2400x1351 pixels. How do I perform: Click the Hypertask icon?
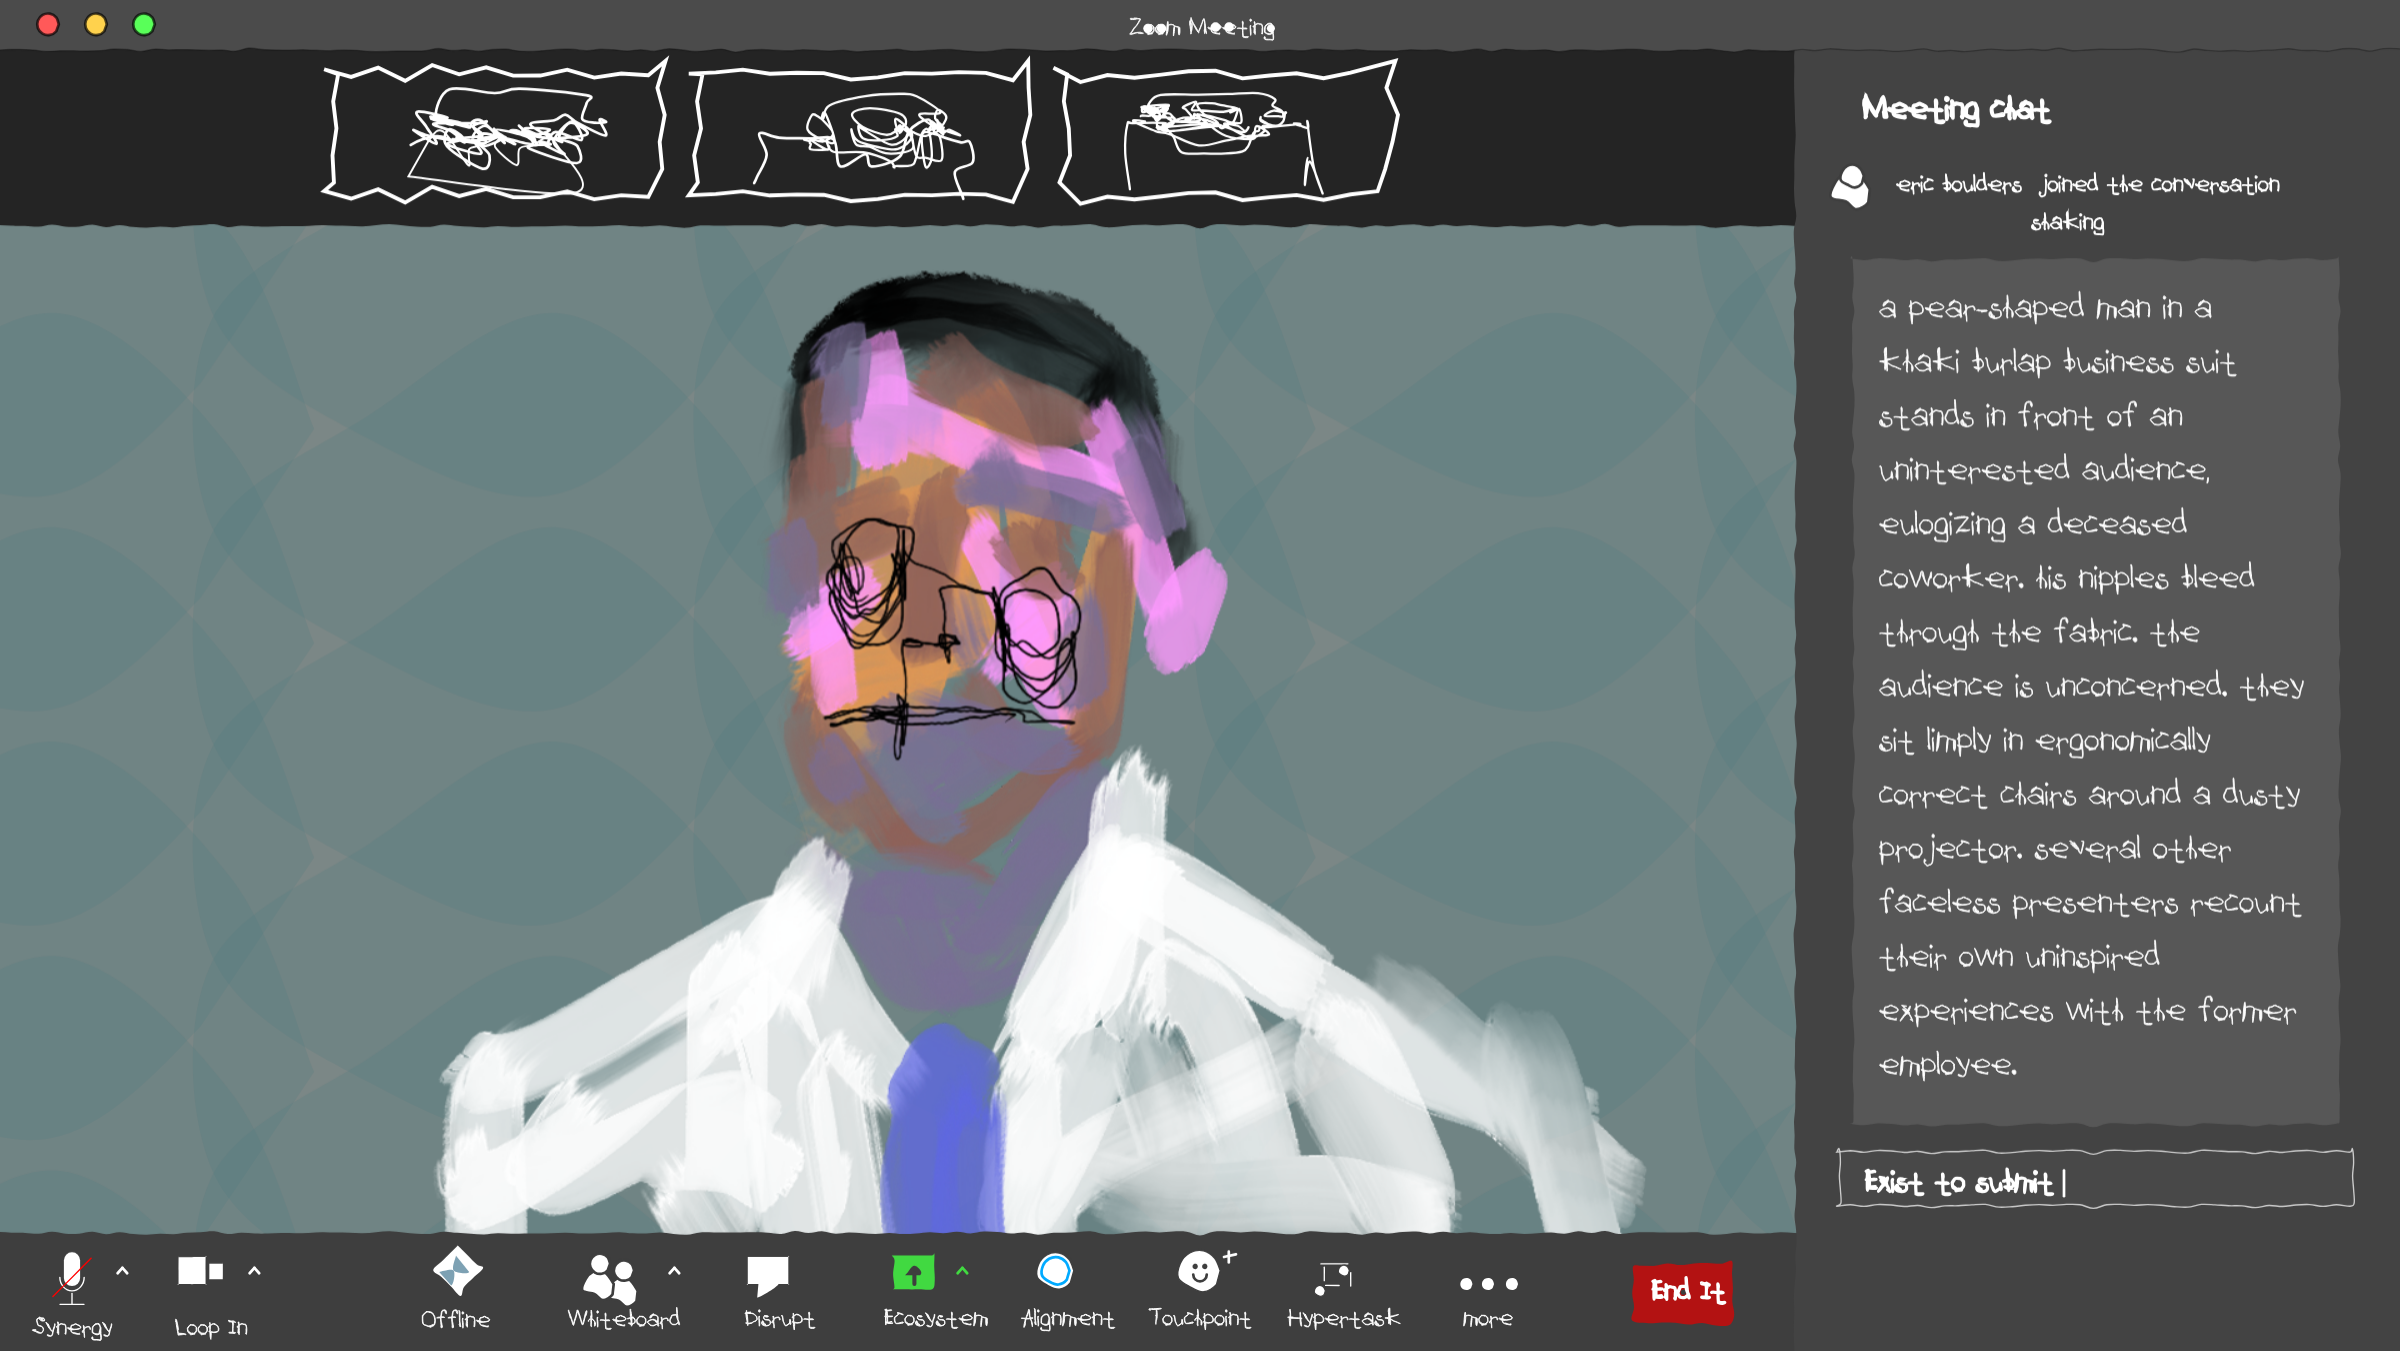coord(1335,1277)
